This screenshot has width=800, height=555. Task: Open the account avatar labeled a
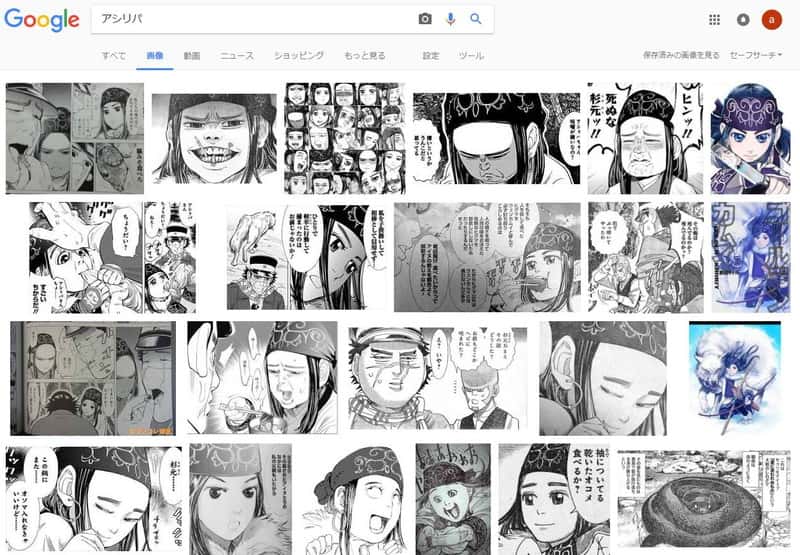pos(771,20)
